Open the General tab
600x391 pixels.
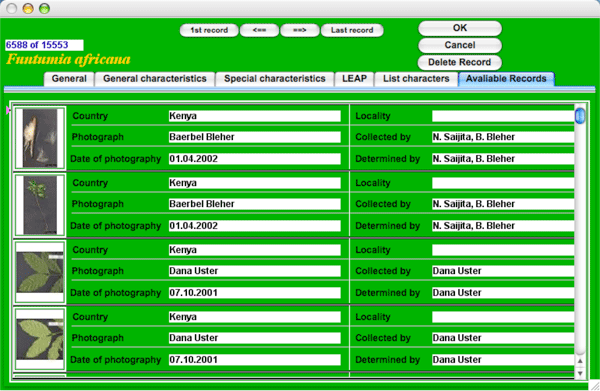click(69, 79)
